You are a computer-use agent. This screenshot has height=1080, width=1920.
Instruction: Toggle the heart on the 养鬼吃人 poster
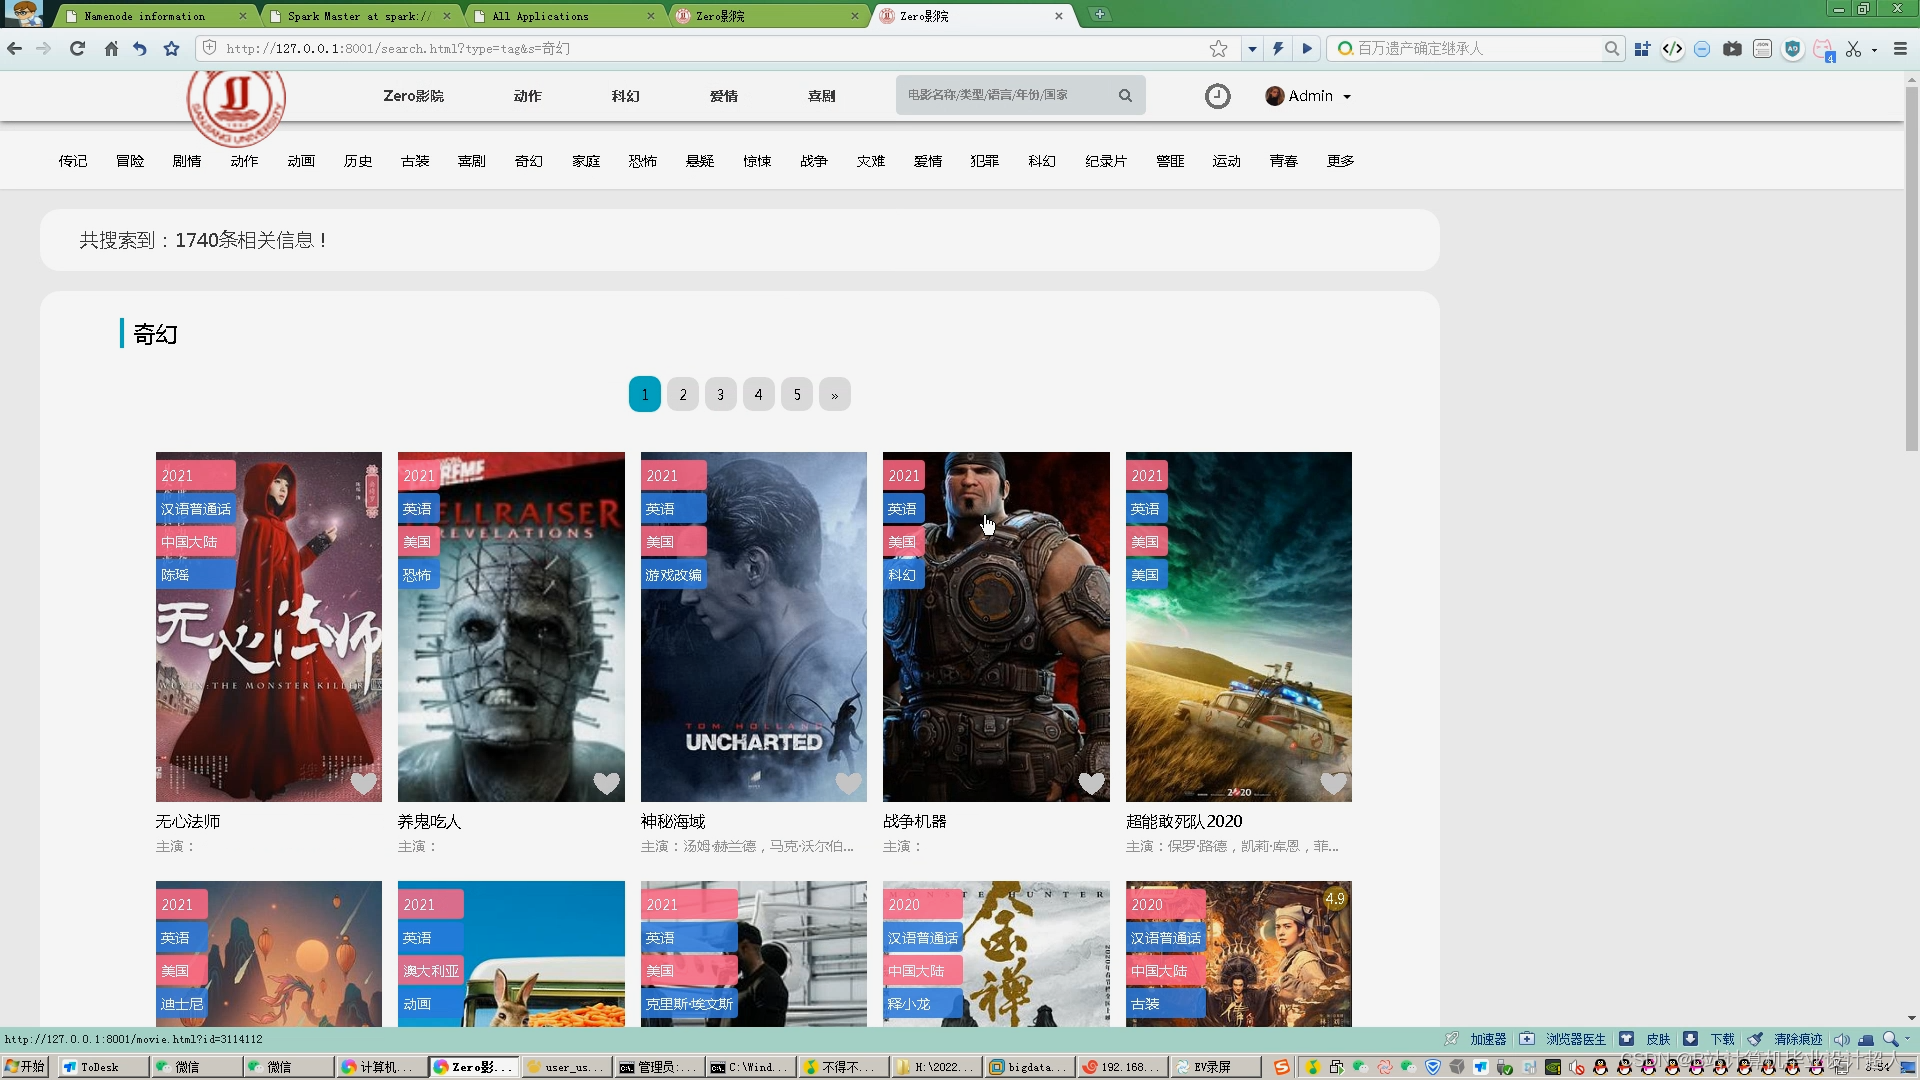tap(606, 783)
